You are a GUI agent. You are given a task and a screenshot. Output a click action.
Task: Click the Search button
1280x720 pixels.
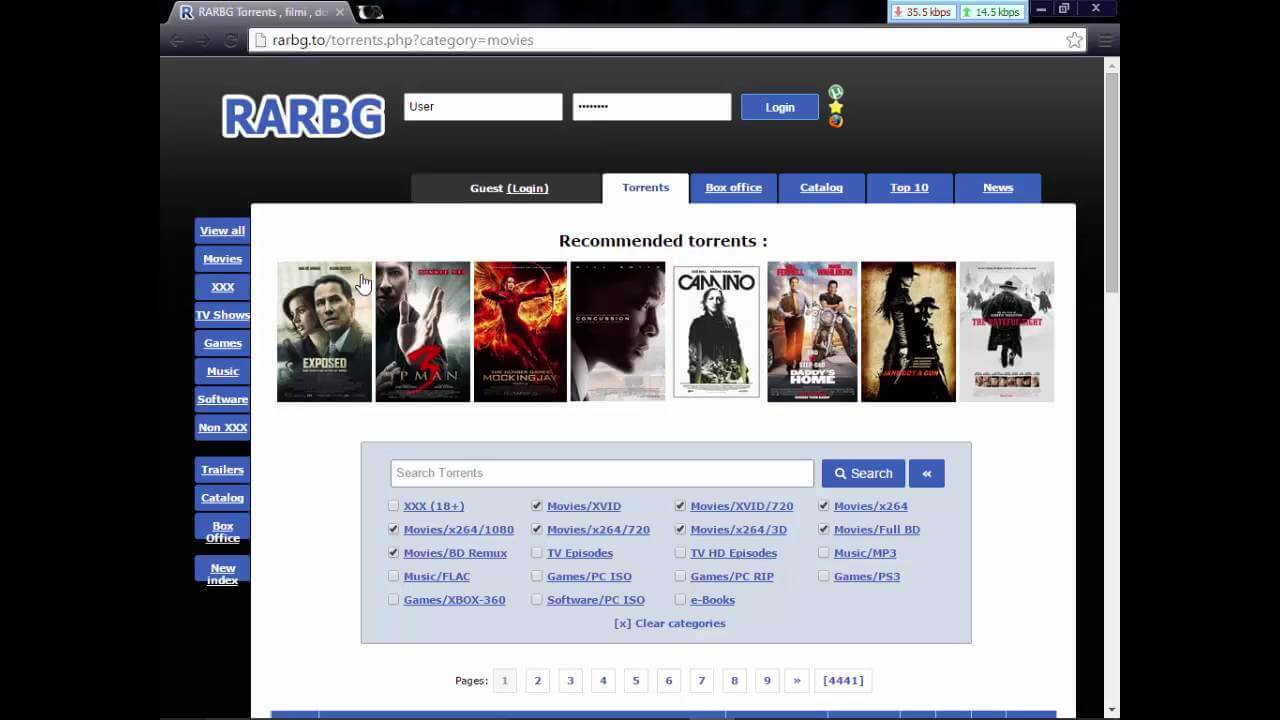pyautogui.click(x=863, y=473)
